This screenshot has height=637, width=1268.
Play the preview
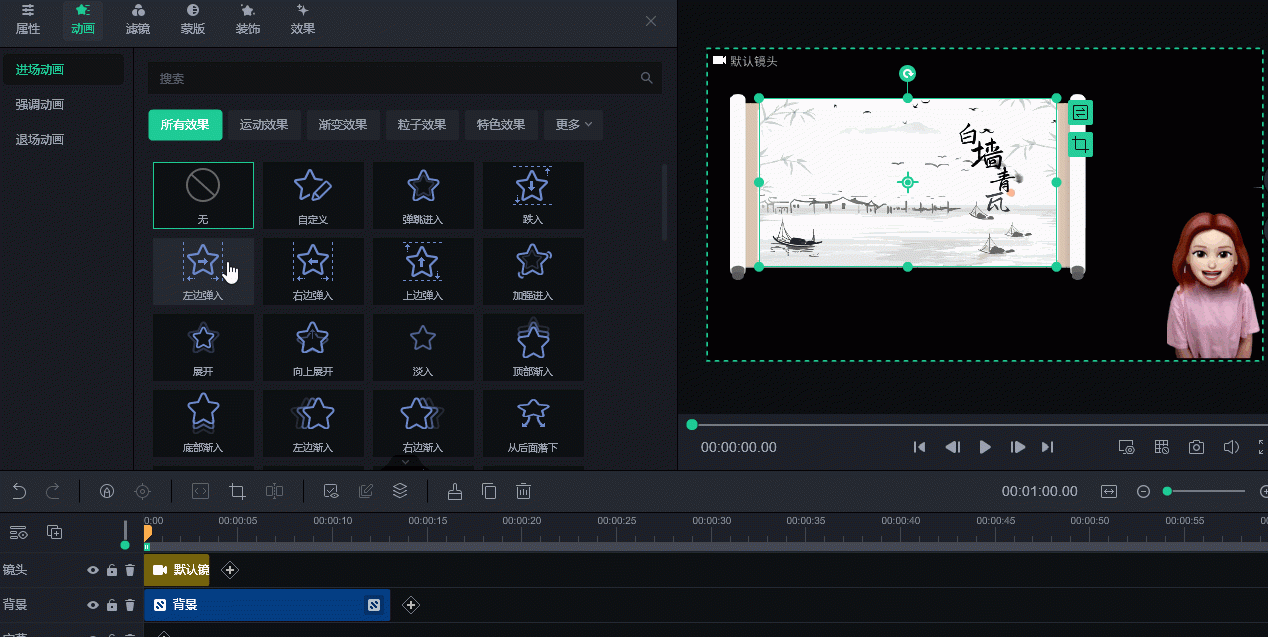point(985,447)
